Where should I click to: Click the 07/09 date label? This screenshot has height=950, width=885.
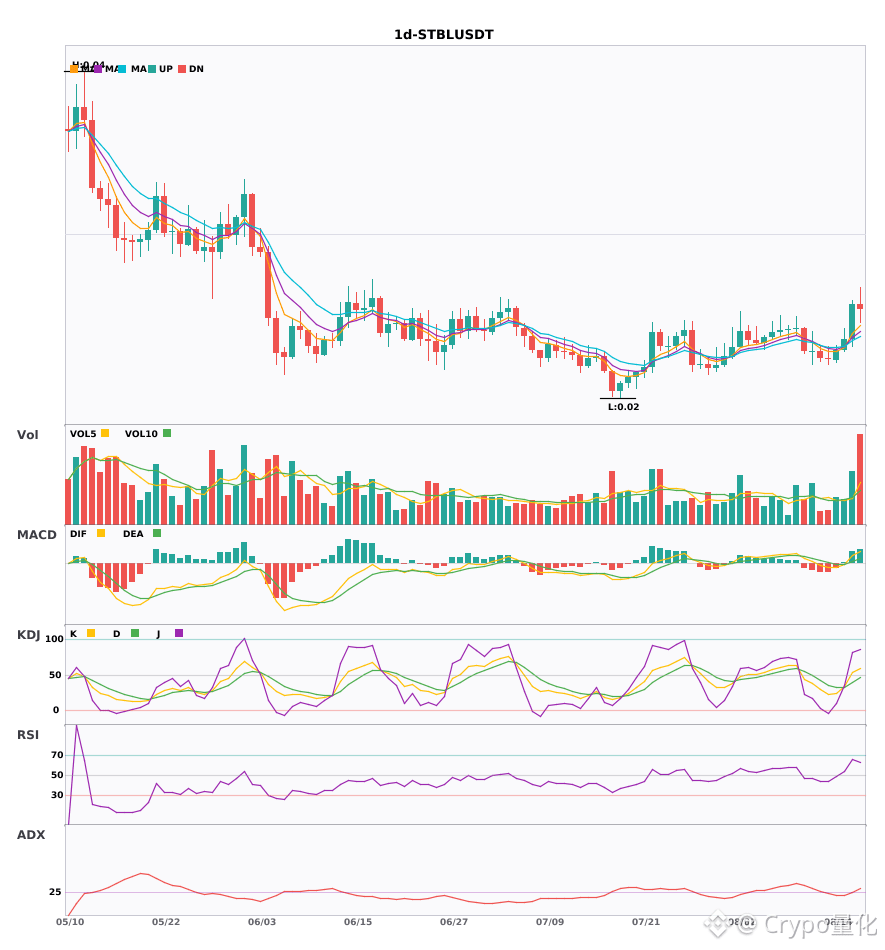pos(550,922)
